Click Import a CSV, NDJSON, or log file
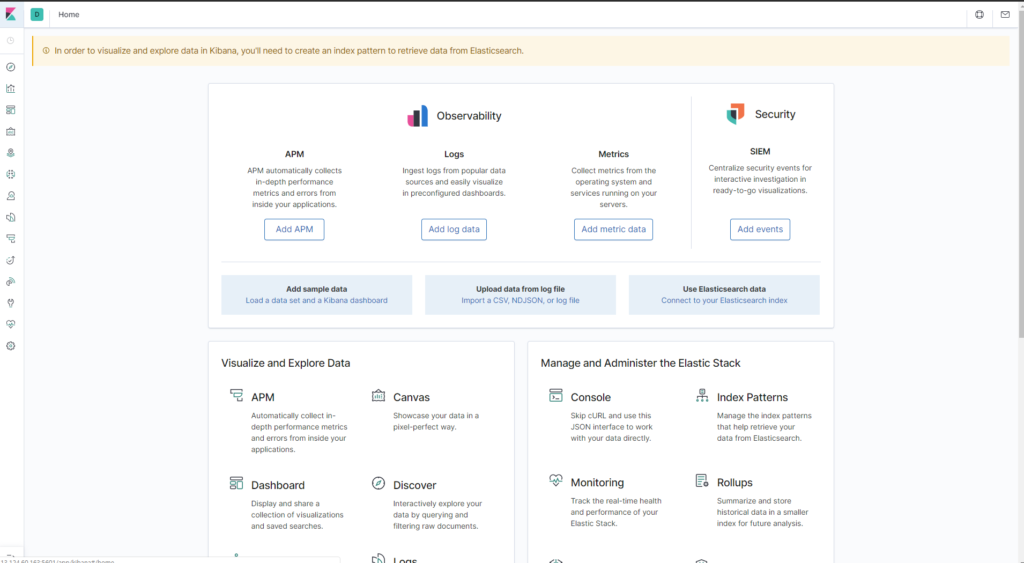1024x563 pixels. point(520,300)
